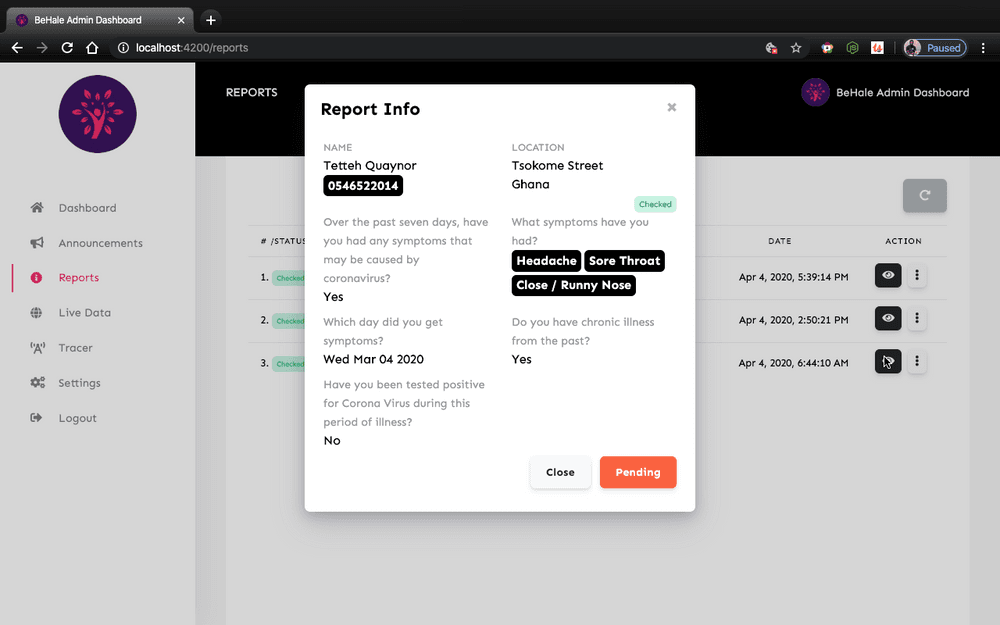Screen dimensions: 1000x625
Task: Click the phone number badge 0546522014
Action: [x=363, y=185]
